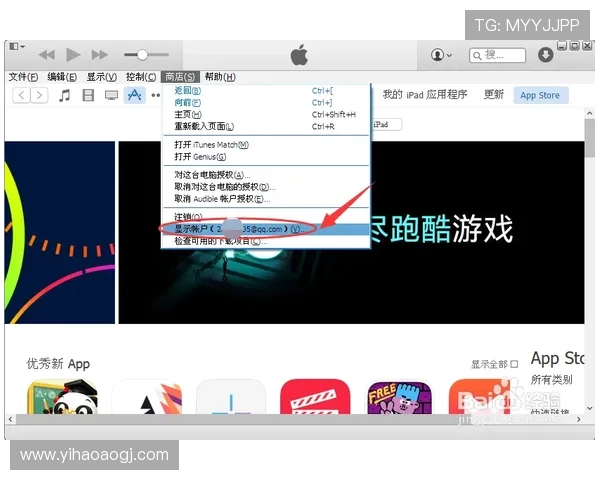This screenshot has width=600, height=480.
Task: Select the Apps library icon
Action: click(x=134, y=95)
